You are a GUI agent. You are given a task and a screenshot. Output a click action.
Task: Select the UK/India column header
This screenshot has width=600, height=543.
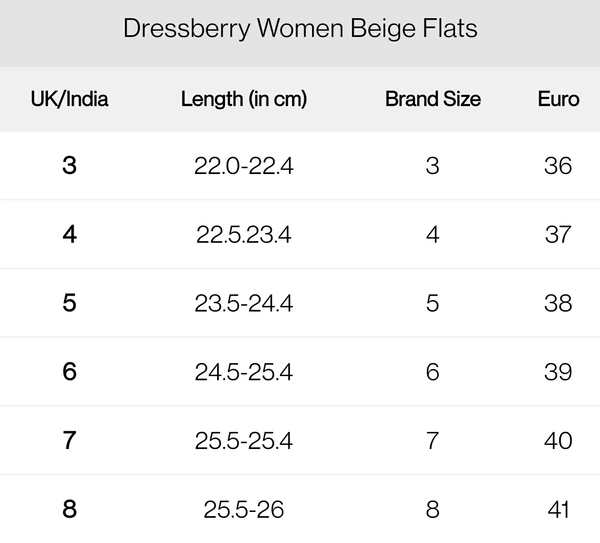69,99
